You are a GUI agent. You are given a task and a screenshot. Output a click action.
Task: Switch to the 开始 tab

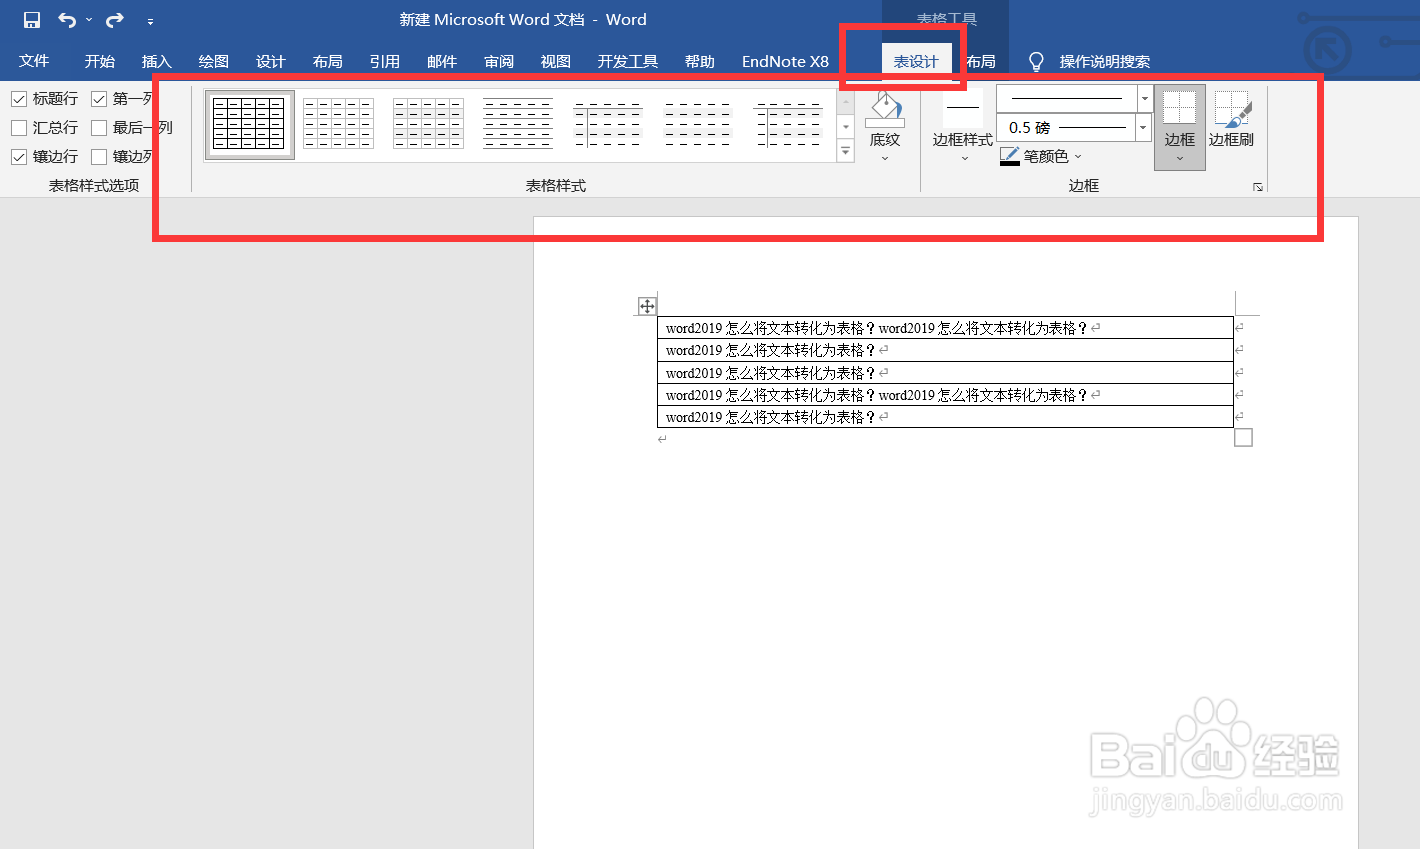pos(99,61)
